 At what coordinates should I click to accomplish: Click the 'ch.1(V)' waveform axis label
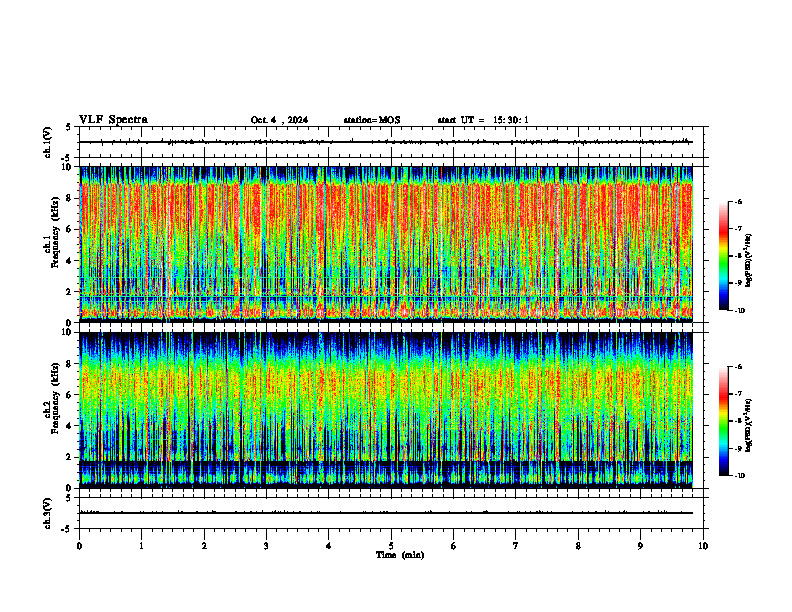point(47,142)
